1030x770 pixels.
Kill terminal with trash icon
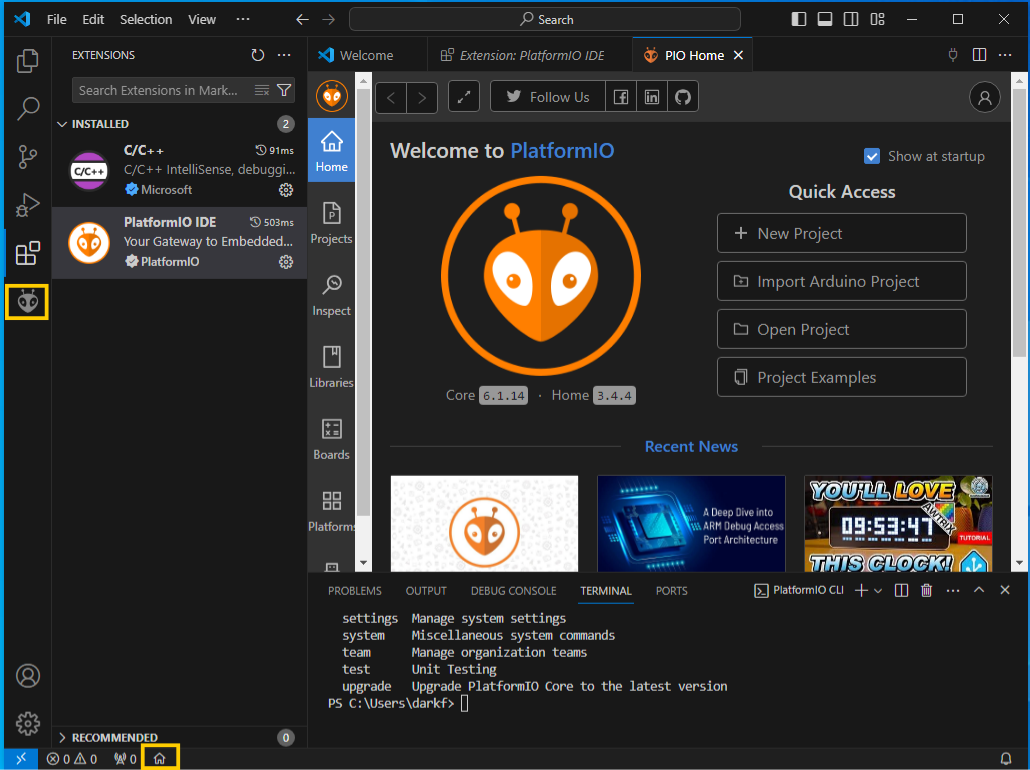[x=926, y=591]
